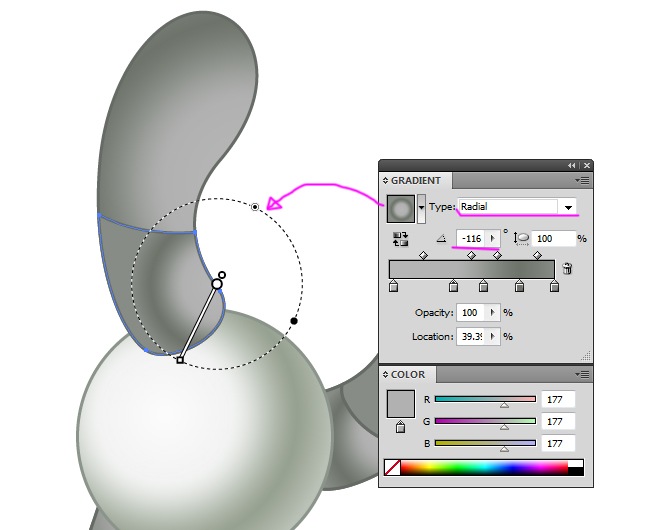Select the COLOR panel tab
Screen dimensions: 650x530
pos(408,375)
